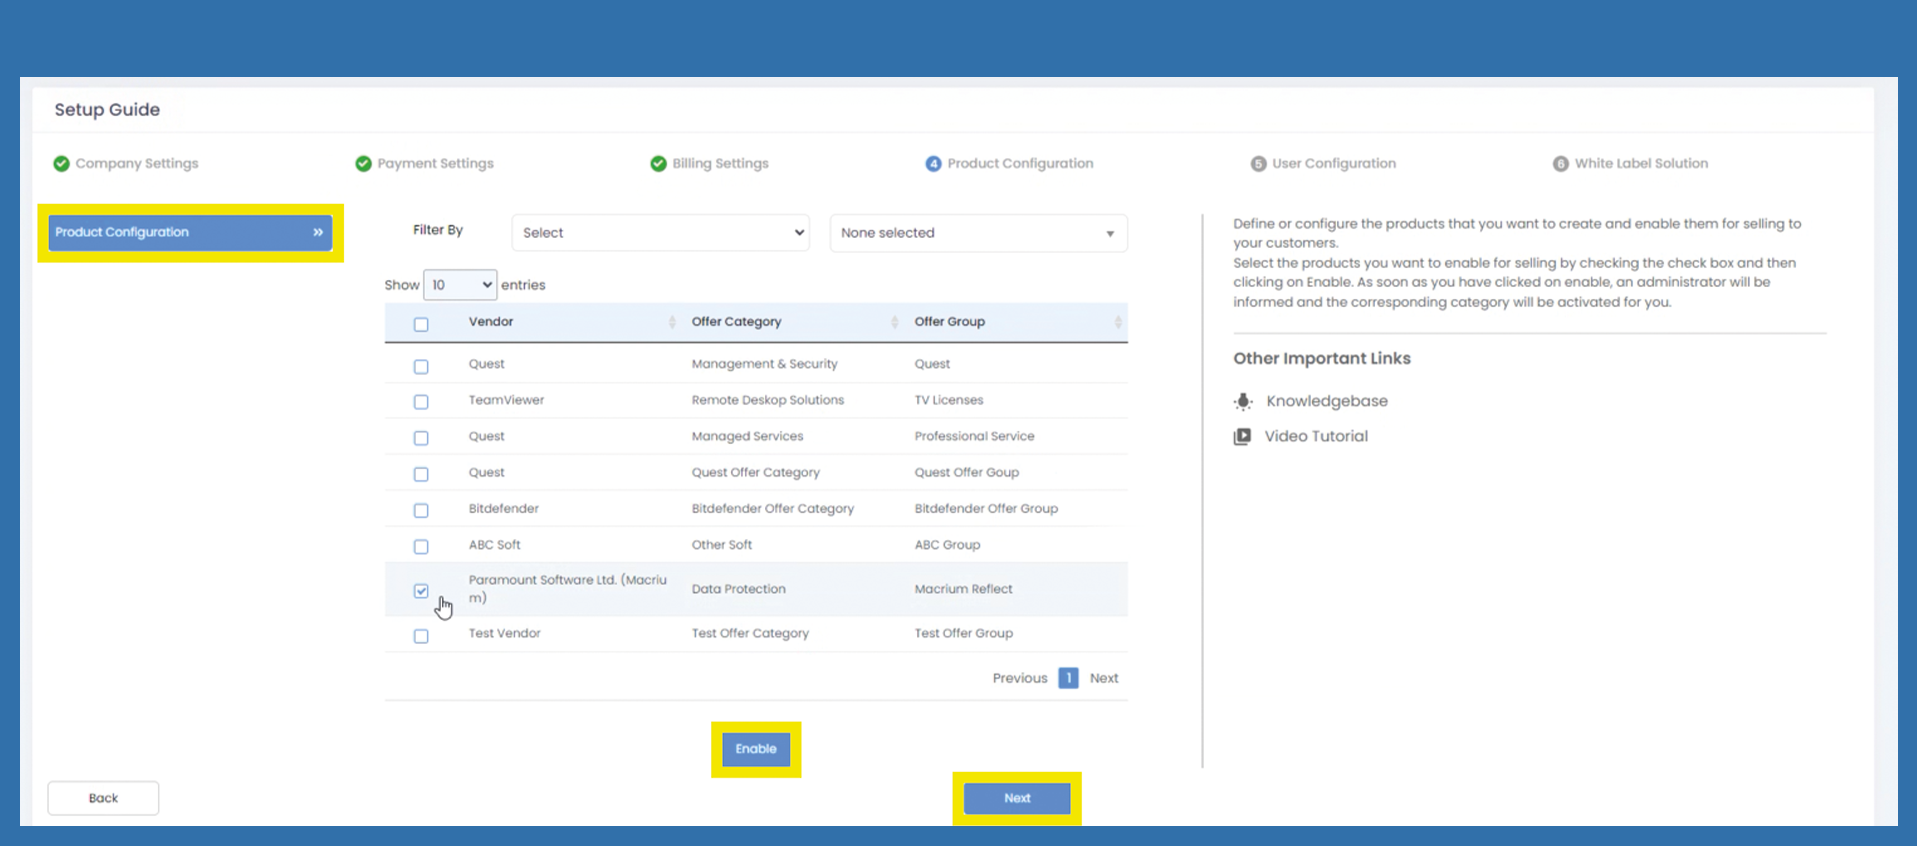Click the Billing Settings green checkmark icon
Image resolution: width=1917 pixels, height=846 pixels.
click(x=658, y=164)
